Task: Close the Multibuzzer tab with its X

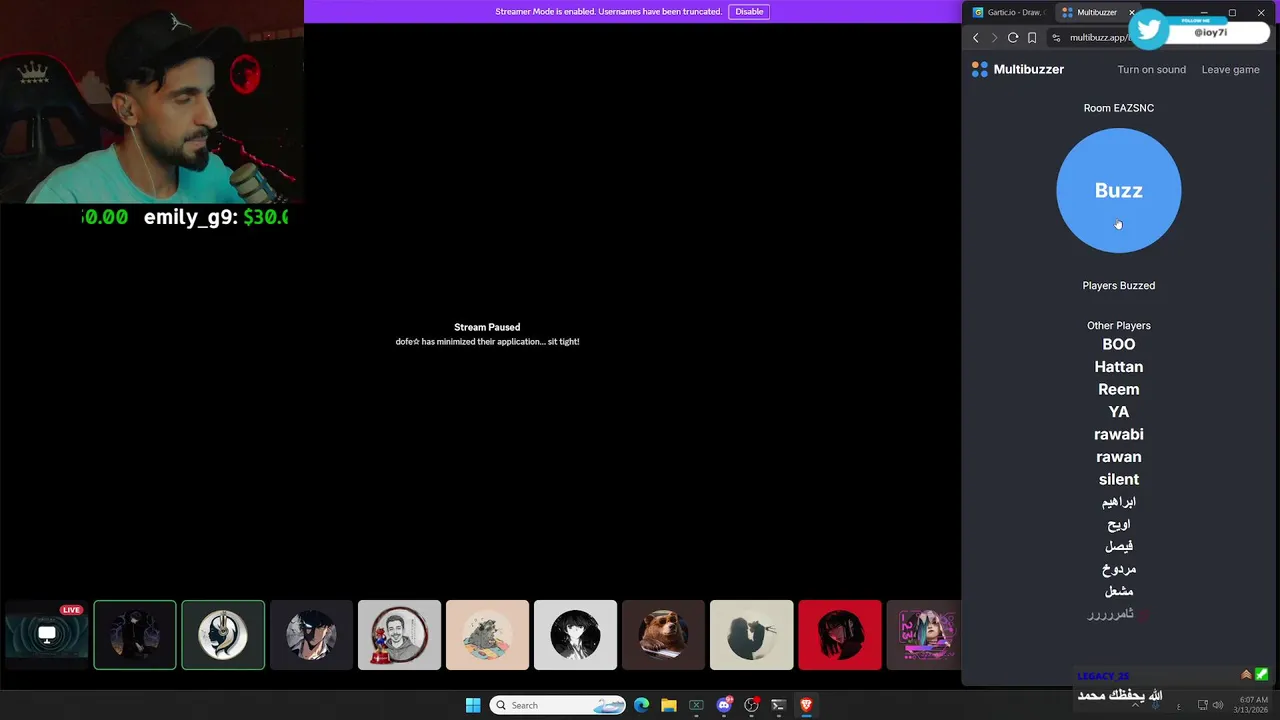Action: tap(1132, 12)
